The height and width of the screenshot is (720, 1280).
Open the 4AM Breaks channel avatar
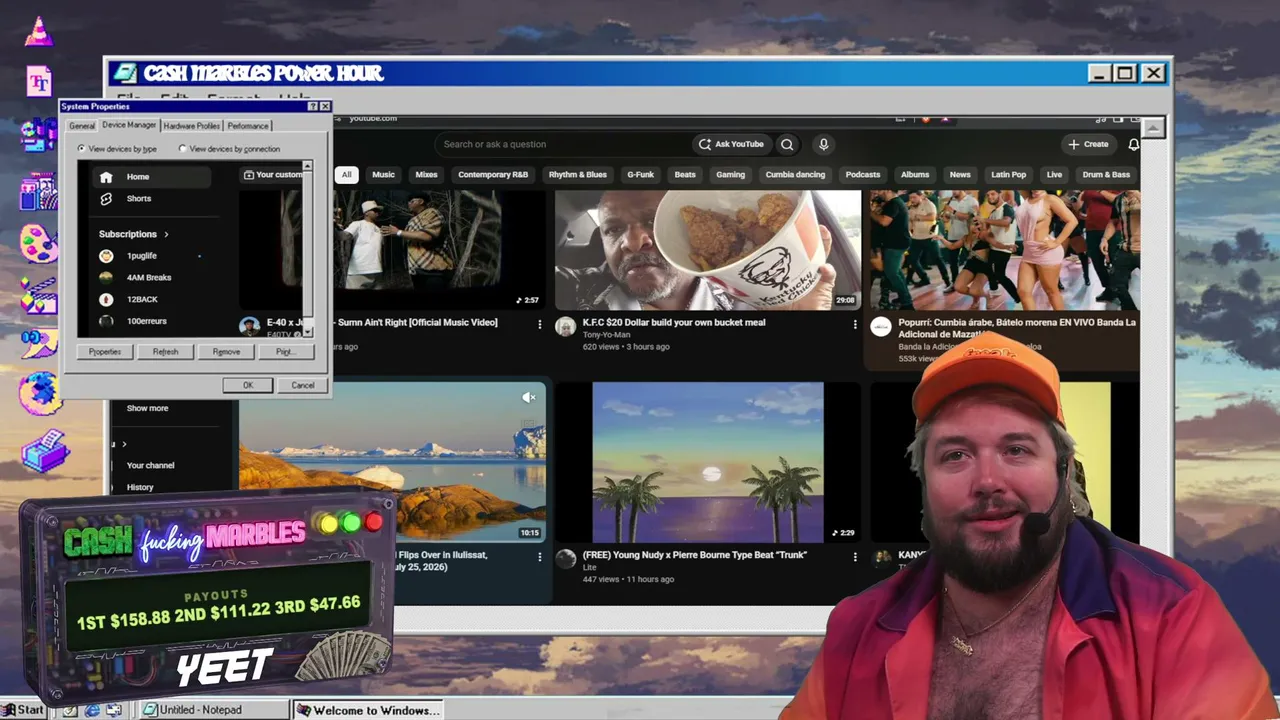pyautogui.click(x=106, y=277)
